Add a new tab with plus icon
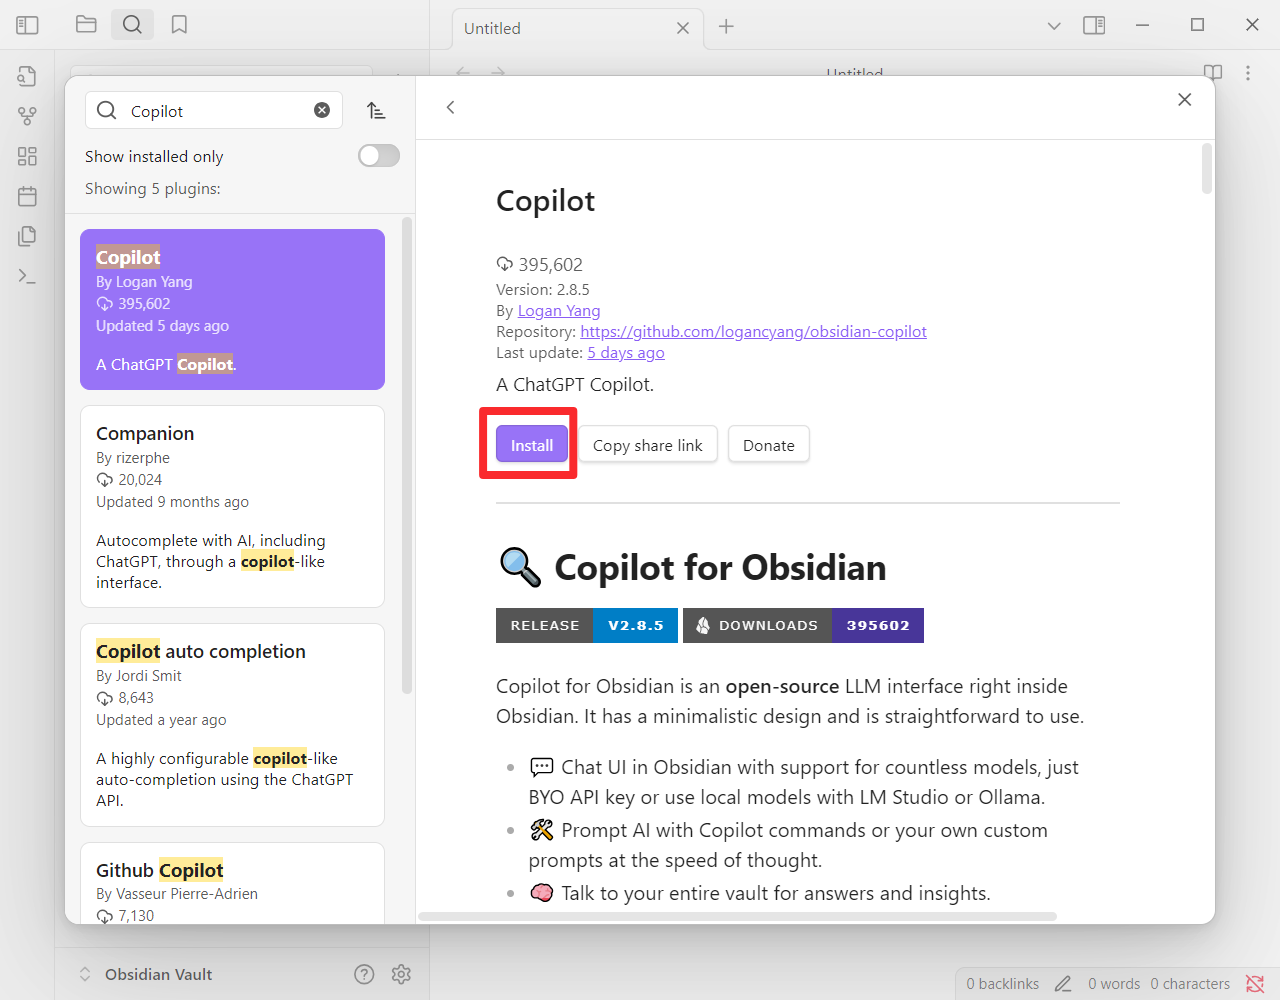 click(726, 27)
